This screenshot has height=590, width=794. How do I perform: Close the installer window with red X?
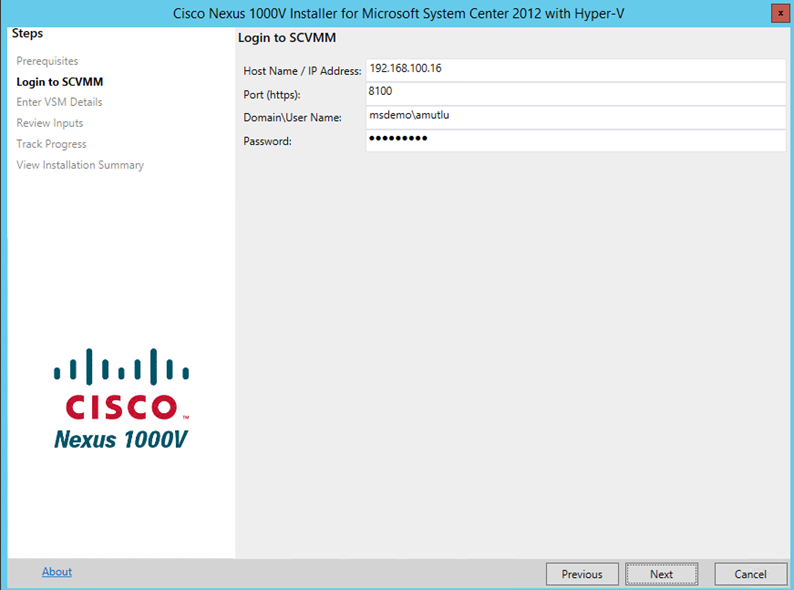coord(780,13)
